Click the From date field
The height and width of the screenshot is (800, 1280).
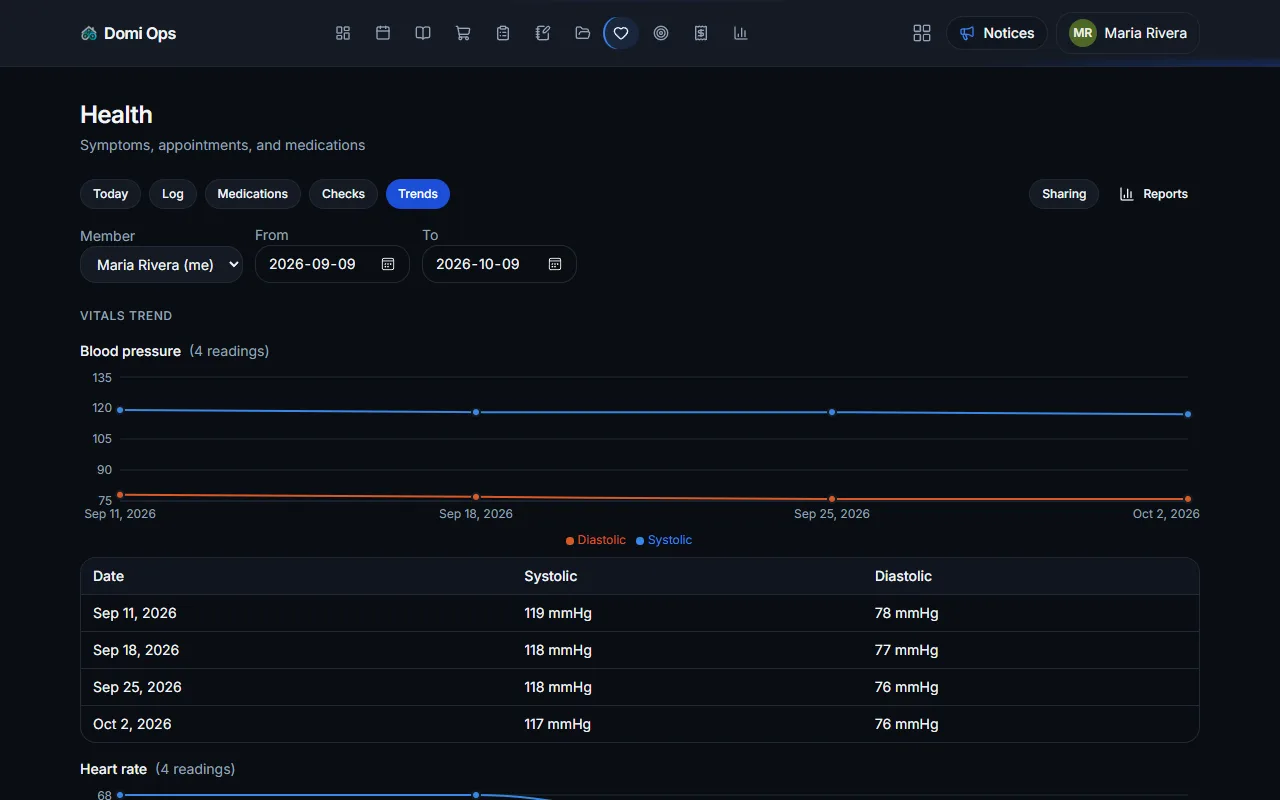[332, 264]
